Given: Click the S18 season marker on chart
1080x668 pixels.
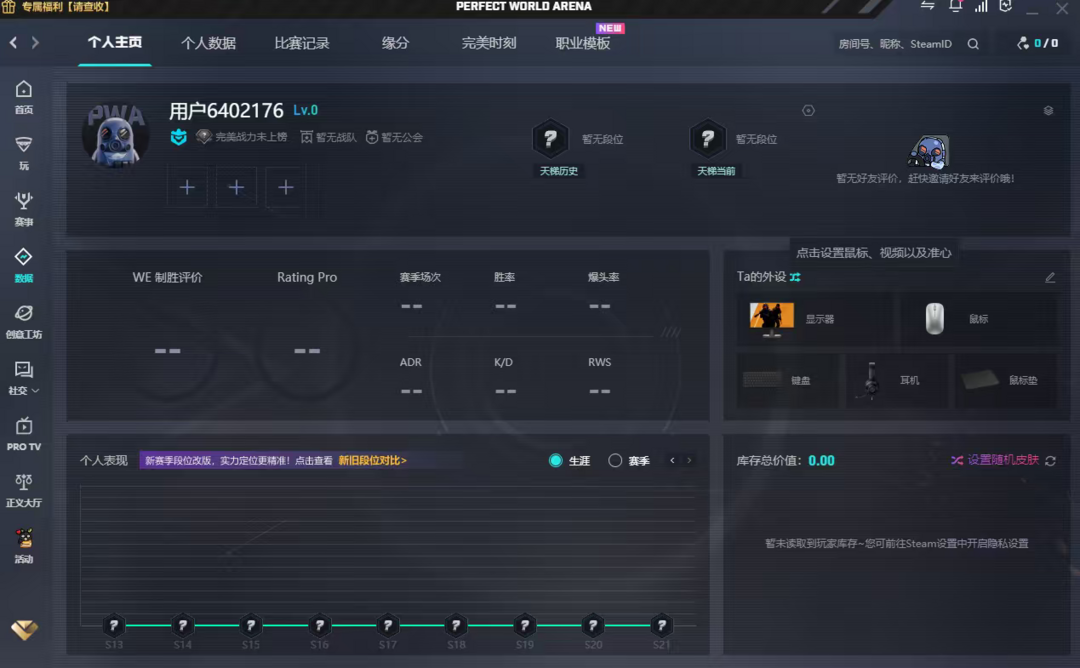Looking at the screenshot, I should coord(456,626).
